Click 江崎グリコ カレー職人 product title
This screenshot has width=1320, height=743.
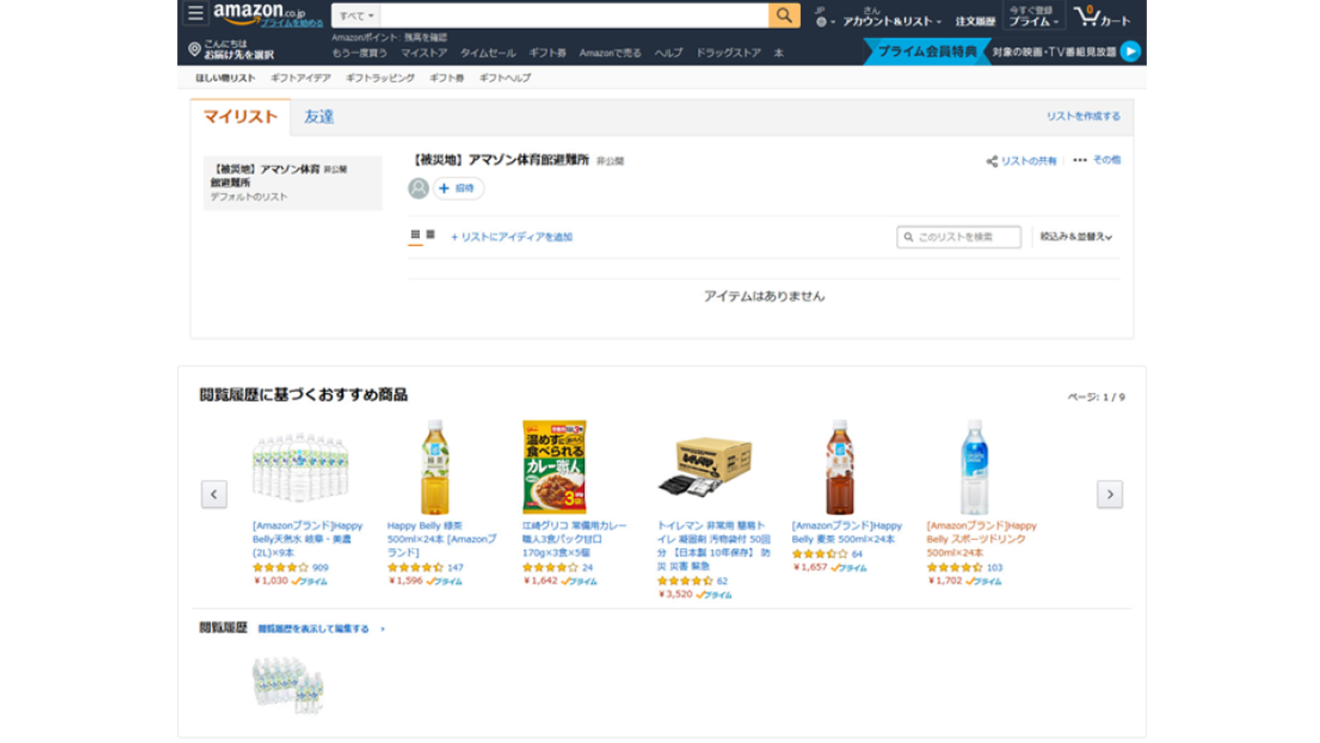point(575,539)
